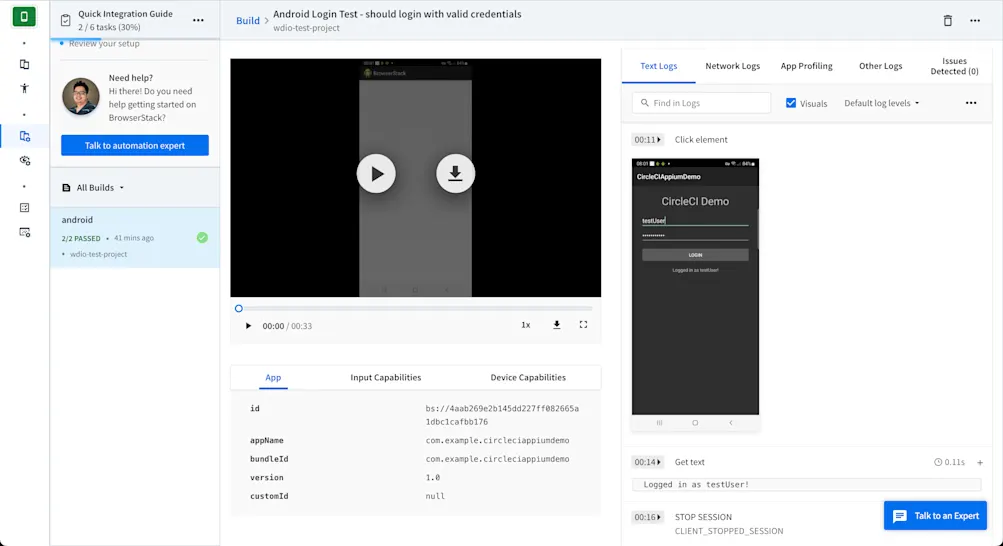Screen dimensions: 1003x546
Task: Open the Other Logs tab
Action: (880, 66)
